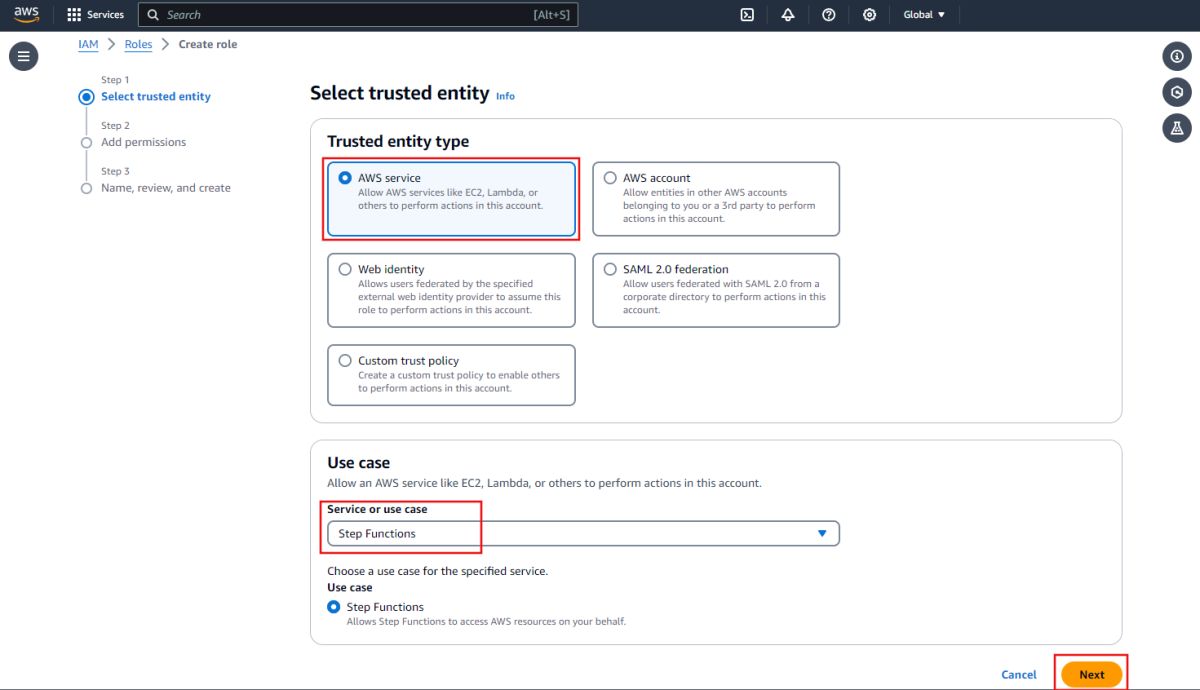The width and height of the screenshot is (1200, 690).
Task: Select the AWS service radio button
Action: click(345, 178)
